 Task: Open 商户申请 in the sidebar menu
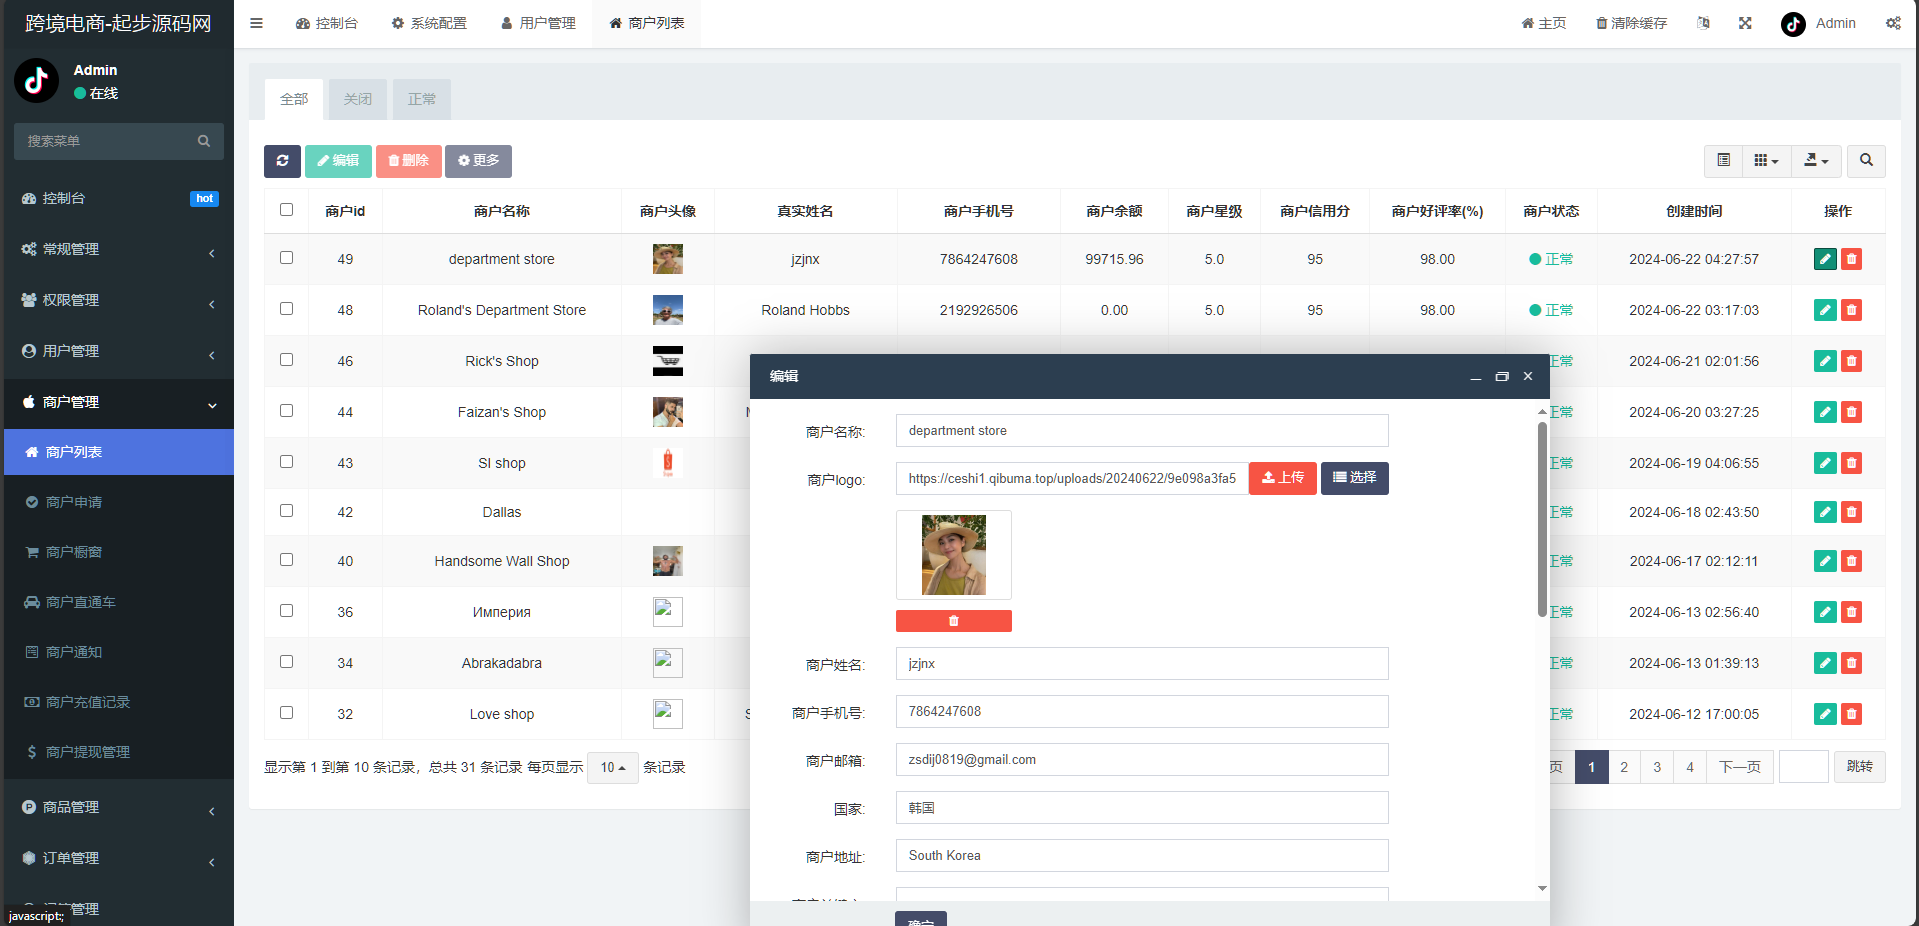[74, 502]
